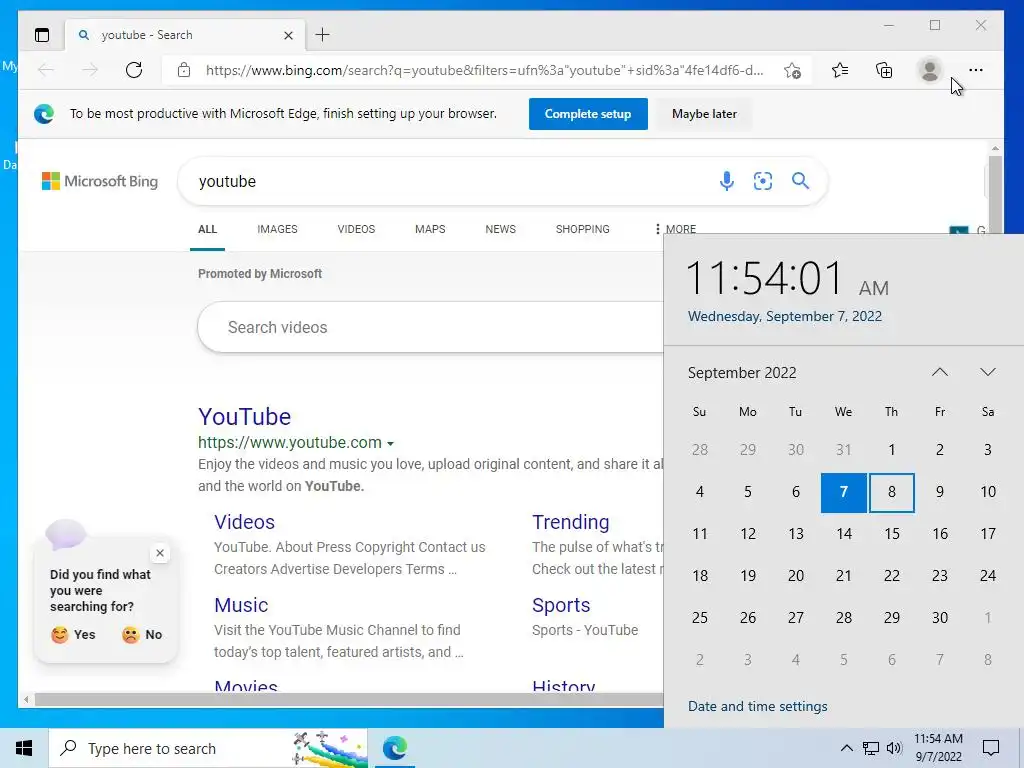Screen dimensions: 1024x768
Task: Open the Music sublink
Action: [241, 605]
